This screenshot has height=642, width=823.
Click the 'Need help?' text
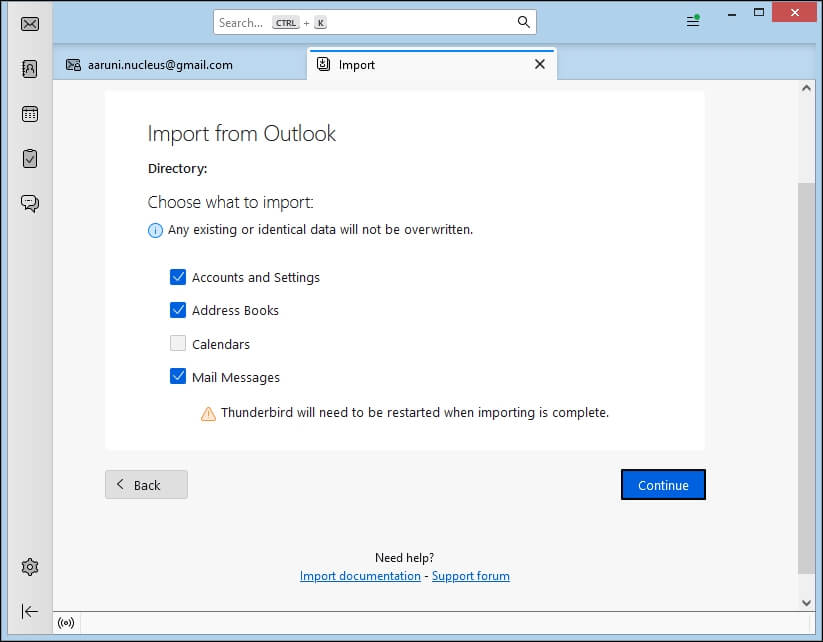tap(404, 557)
